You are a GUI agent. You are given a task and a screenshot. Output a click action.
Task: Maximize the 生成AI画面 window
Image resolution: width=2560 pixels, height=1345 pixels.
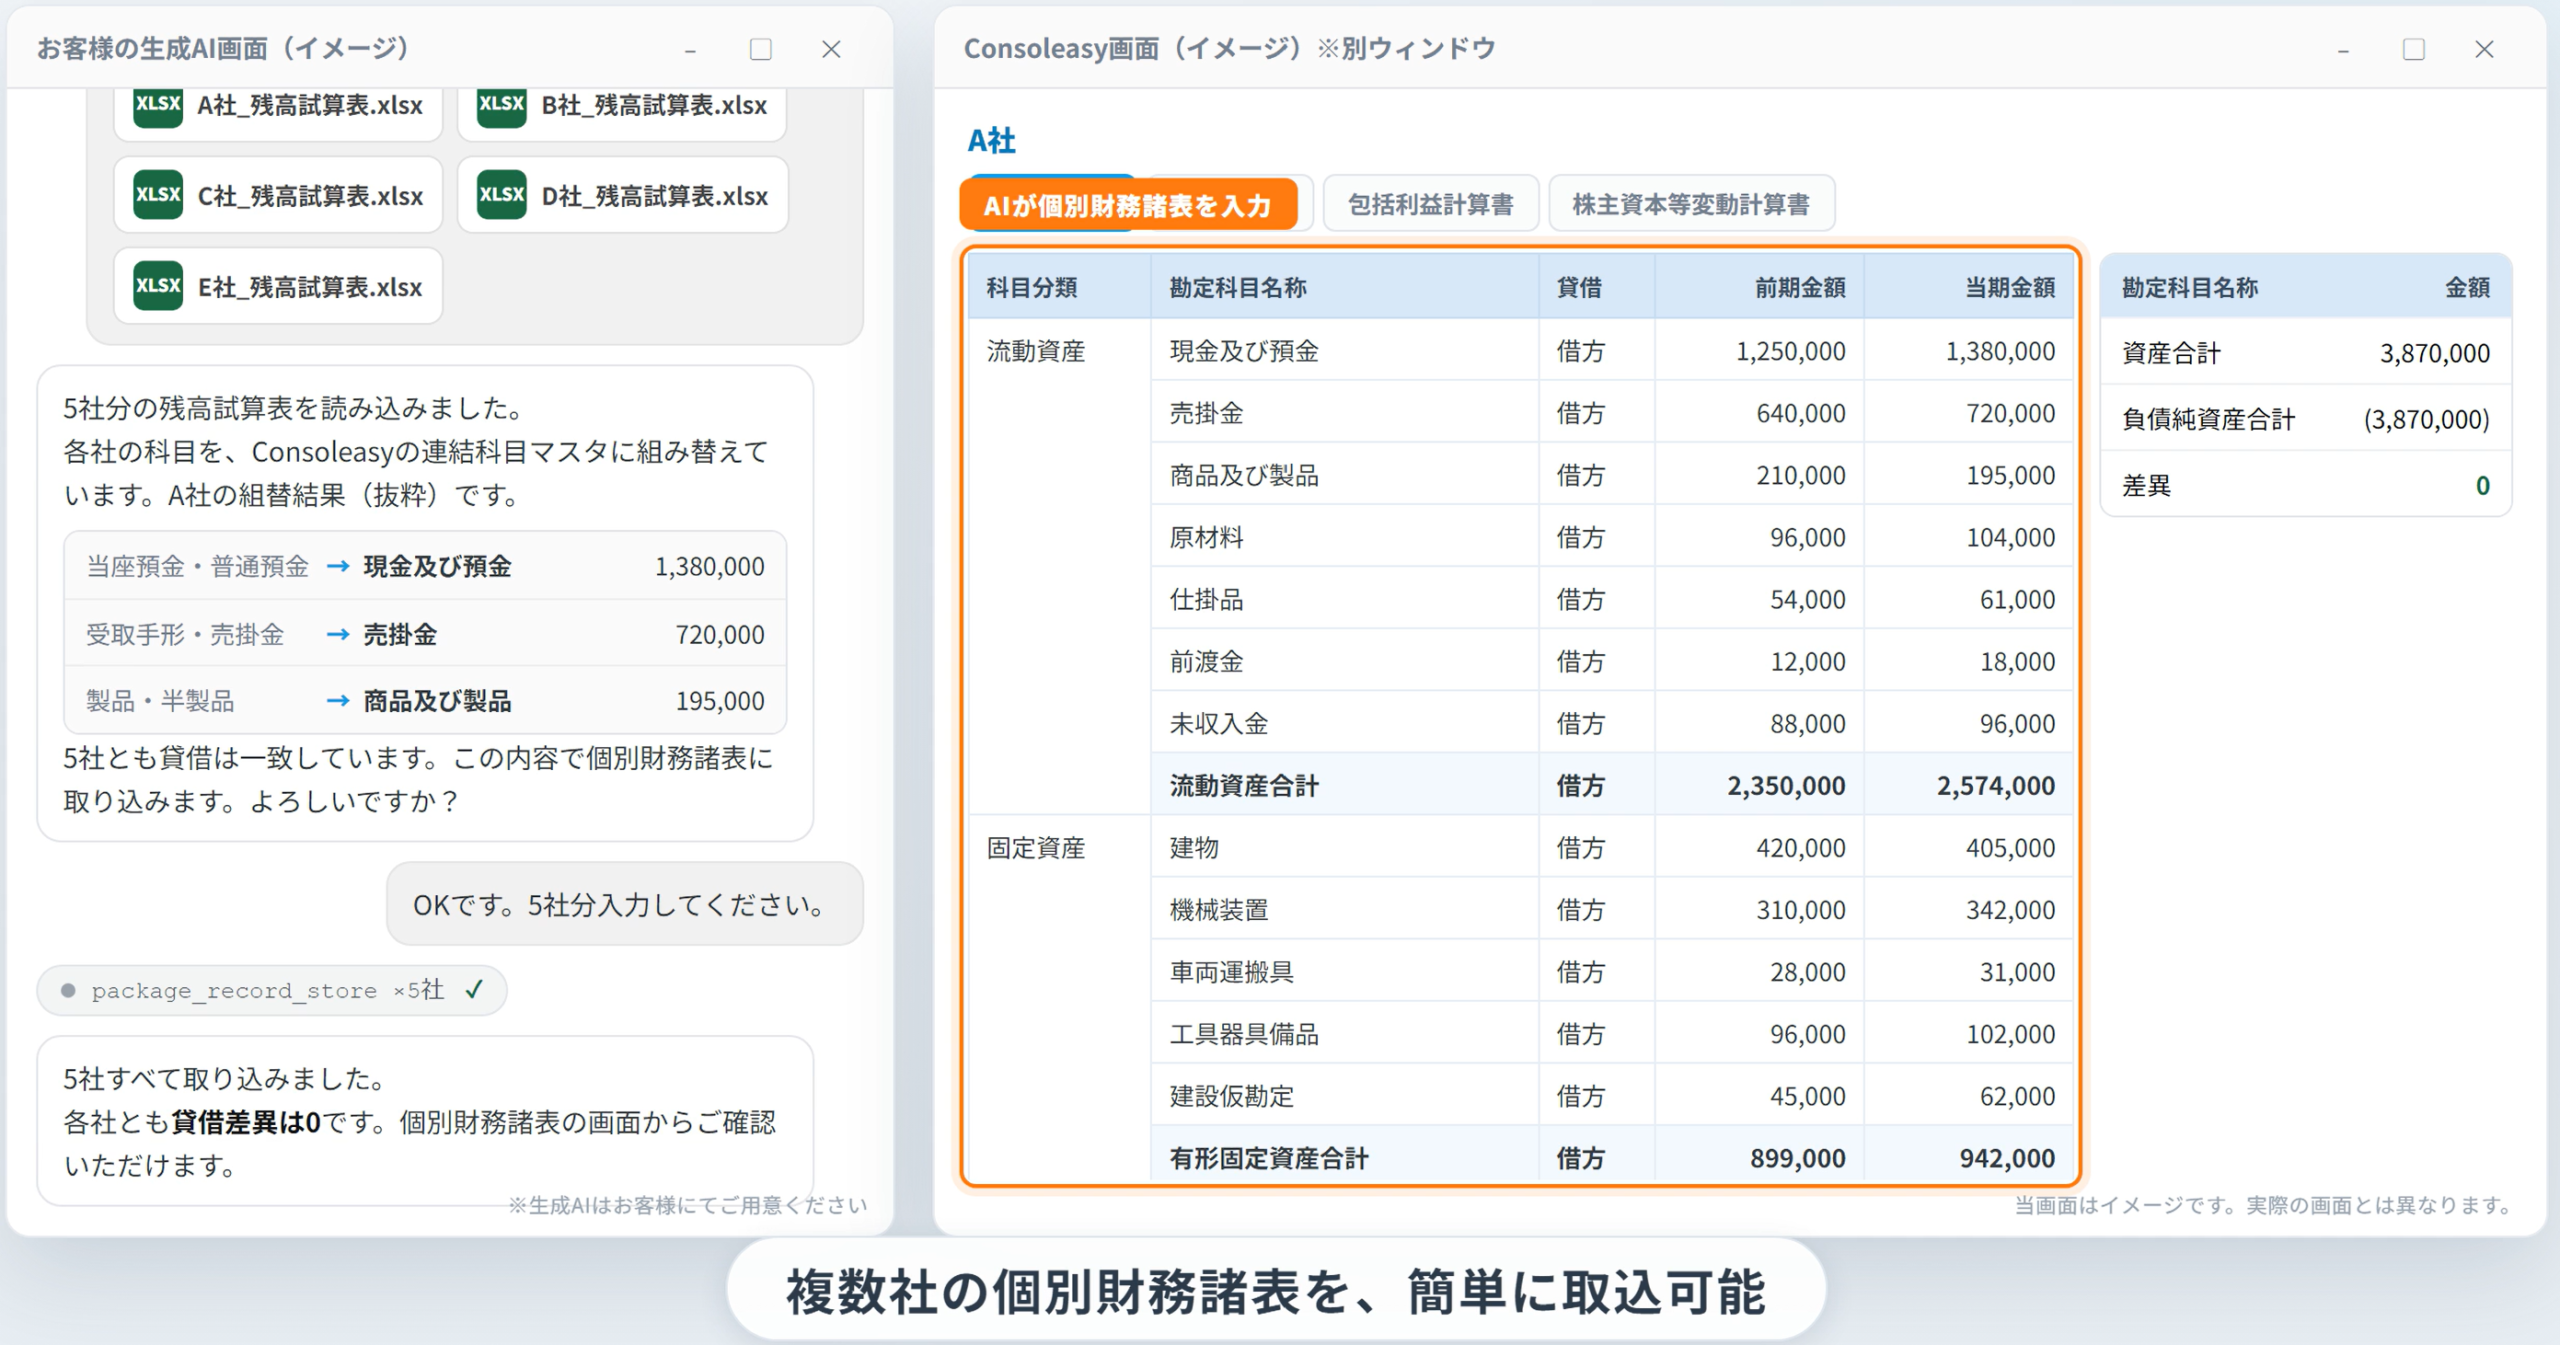point(761,49)
